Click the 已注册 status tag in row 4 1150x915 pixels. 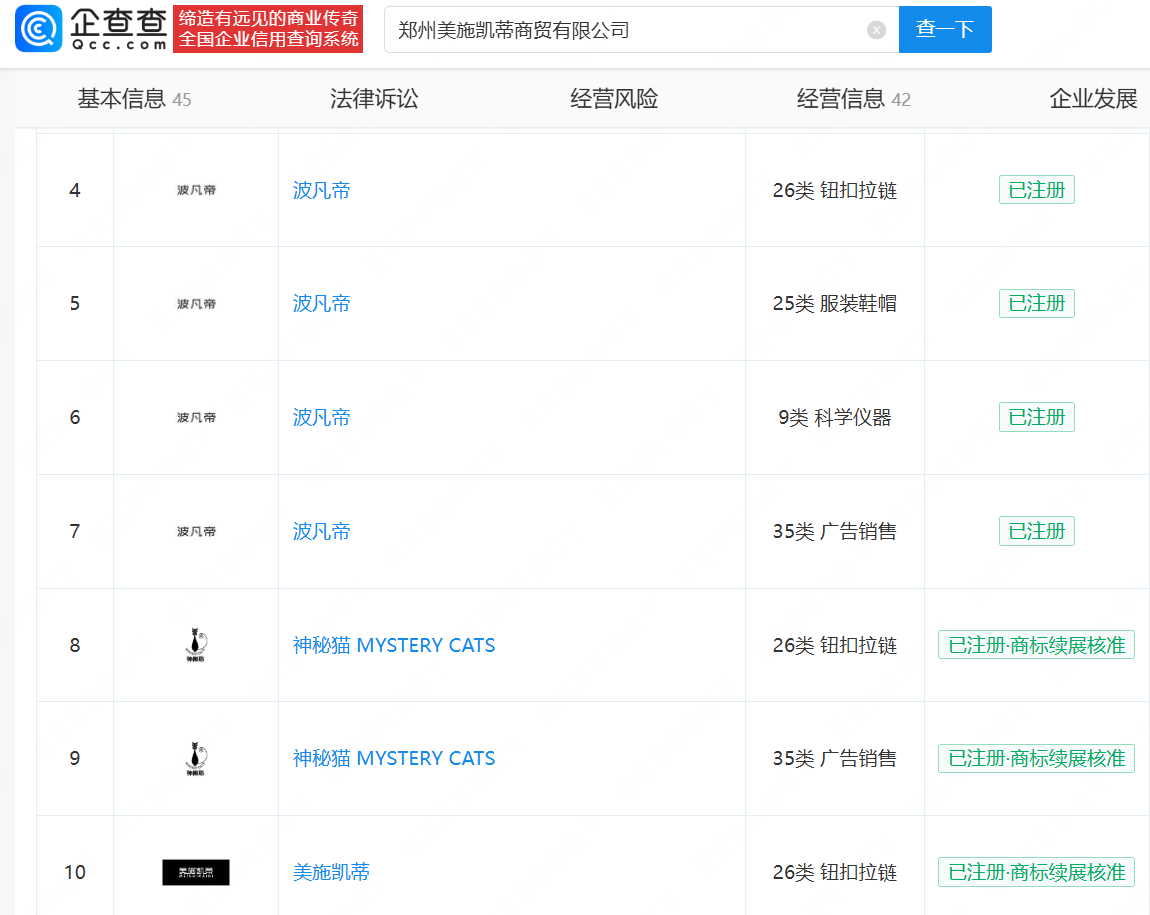1036,190
